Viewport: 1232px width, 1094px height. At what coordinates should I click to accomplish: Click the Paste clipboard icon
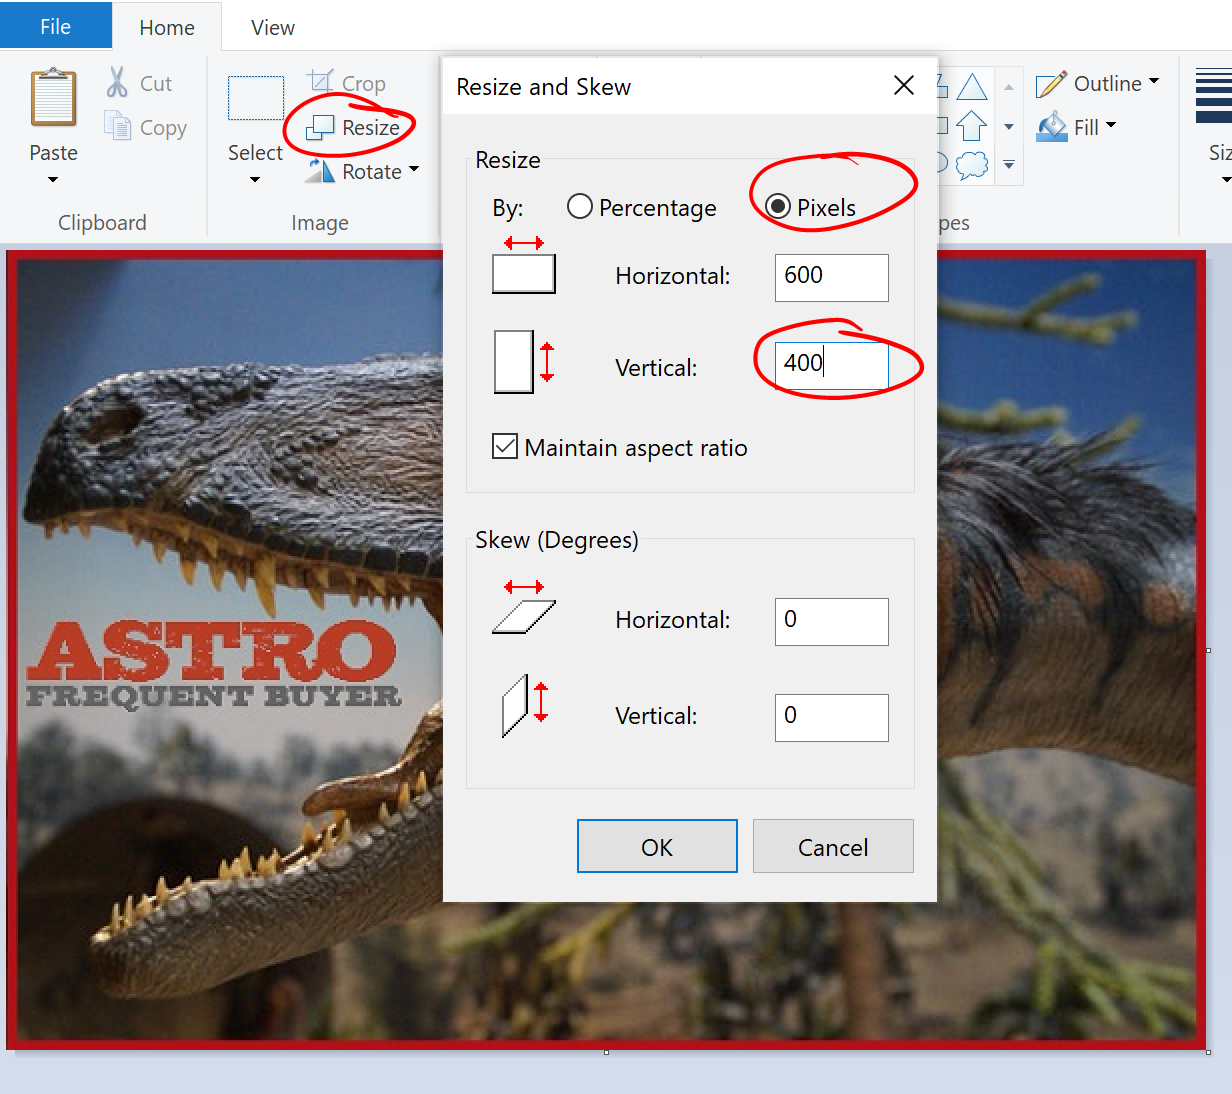(x=54, y=97)
